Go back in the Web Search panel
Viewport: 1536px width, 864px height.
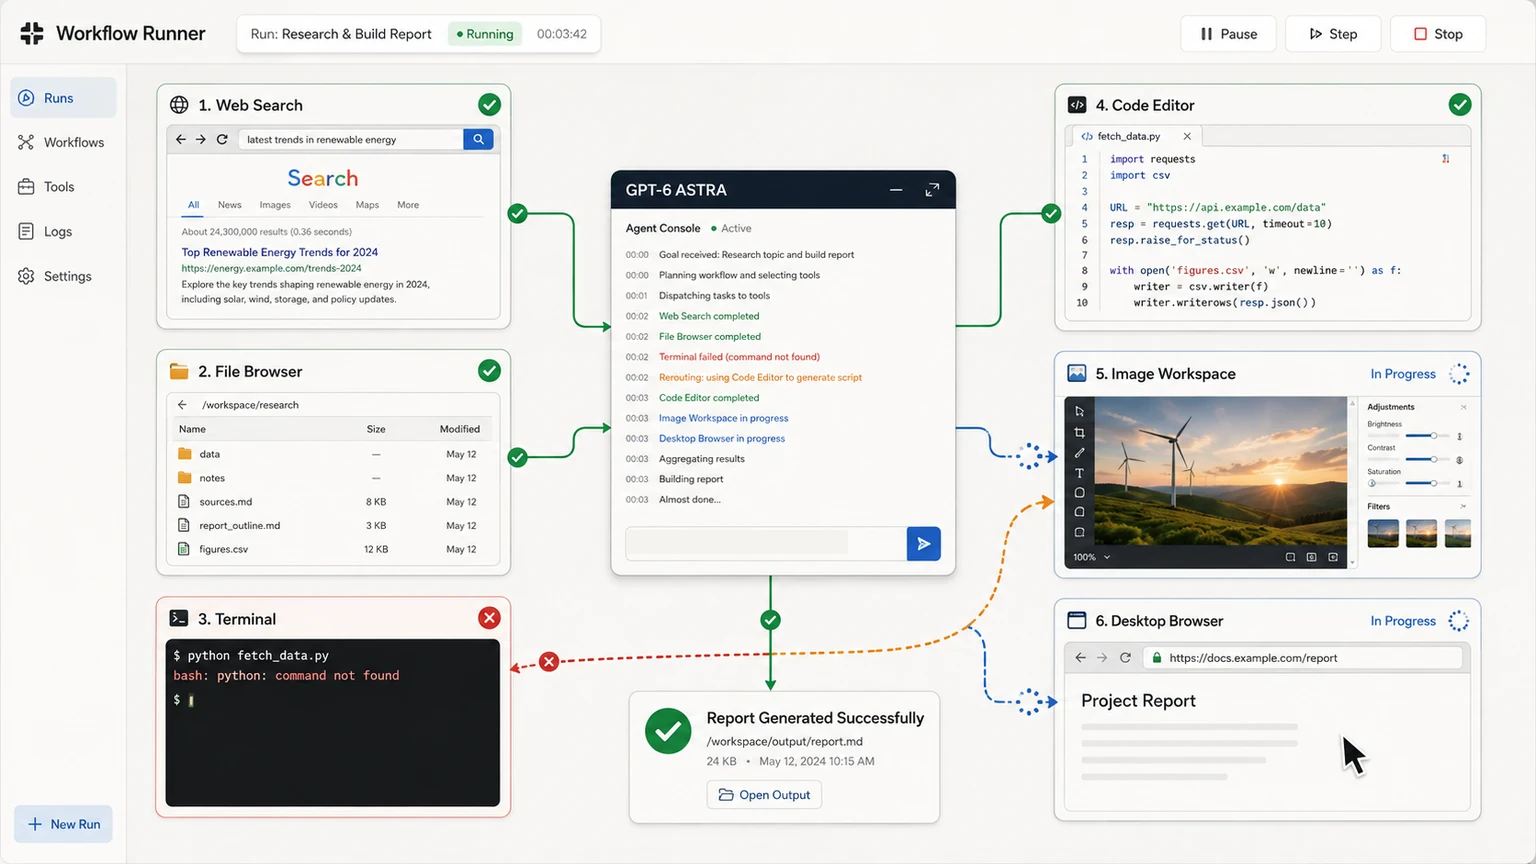181,140
